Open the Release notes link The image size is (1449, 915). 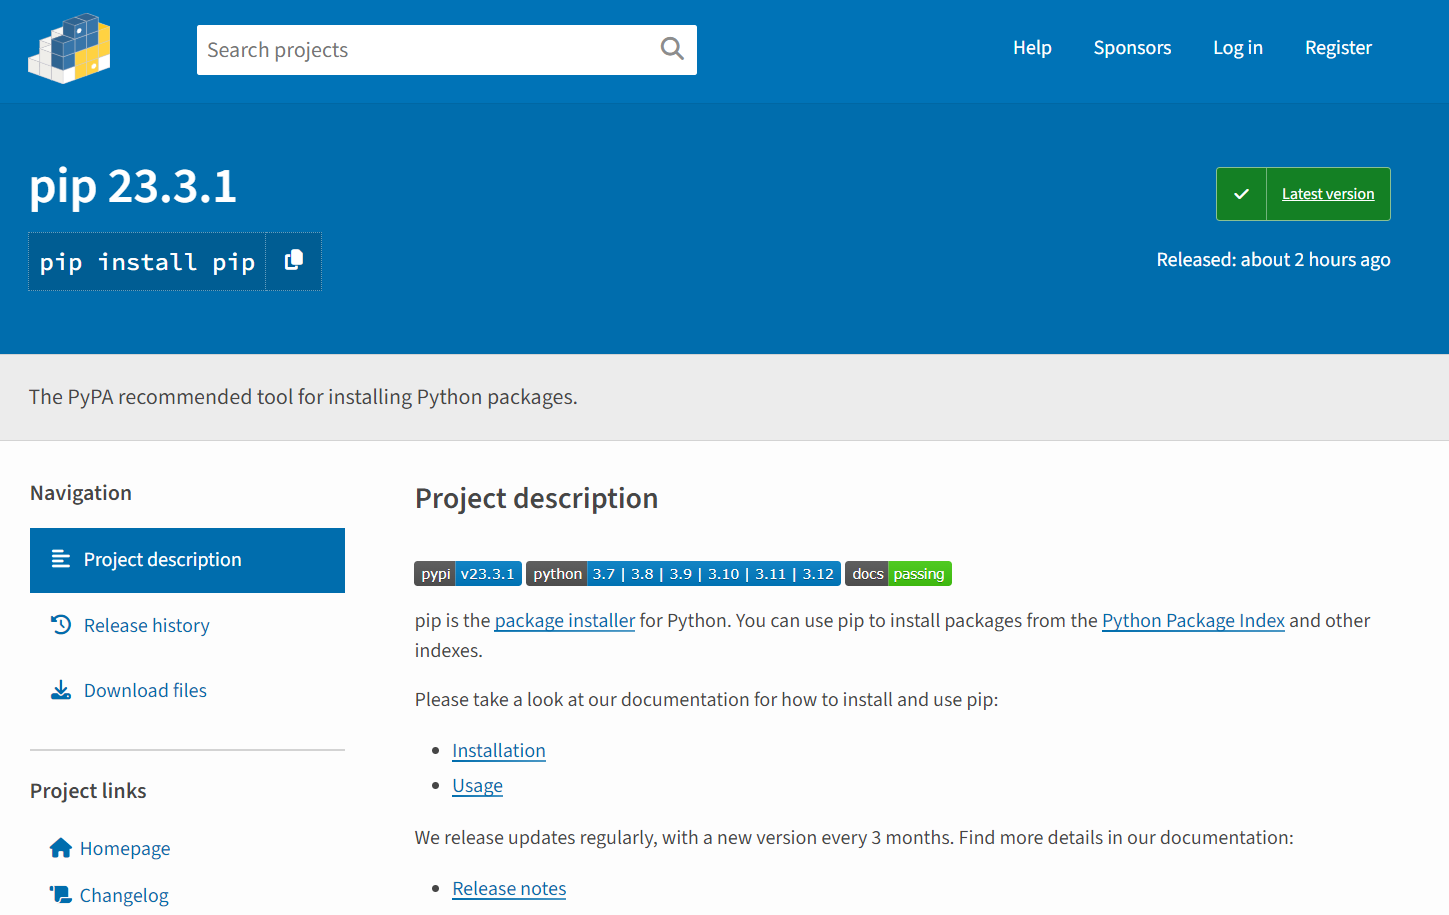tap(509, 888)
